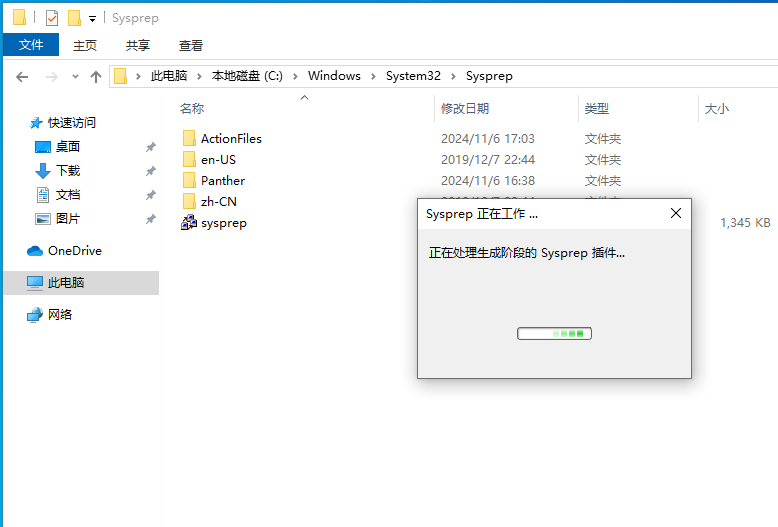The height and width of the screenshot is (527, 778).
Task: Expand the chevron after 此电脑 in breadcrumb
Action: (199, 76)
